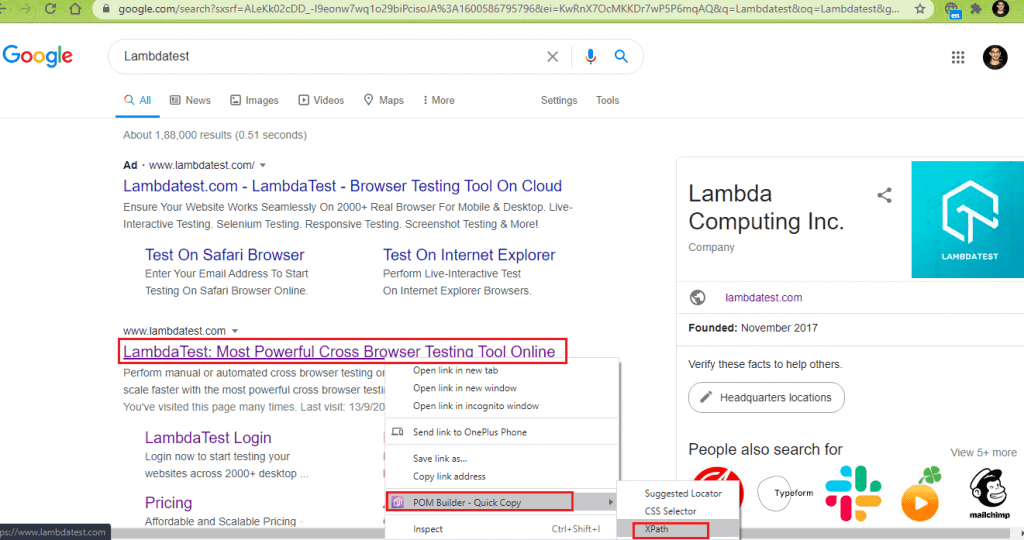Open the View 5+ more link
Viewport: 1024px width, 540px height.
(983, 453)
